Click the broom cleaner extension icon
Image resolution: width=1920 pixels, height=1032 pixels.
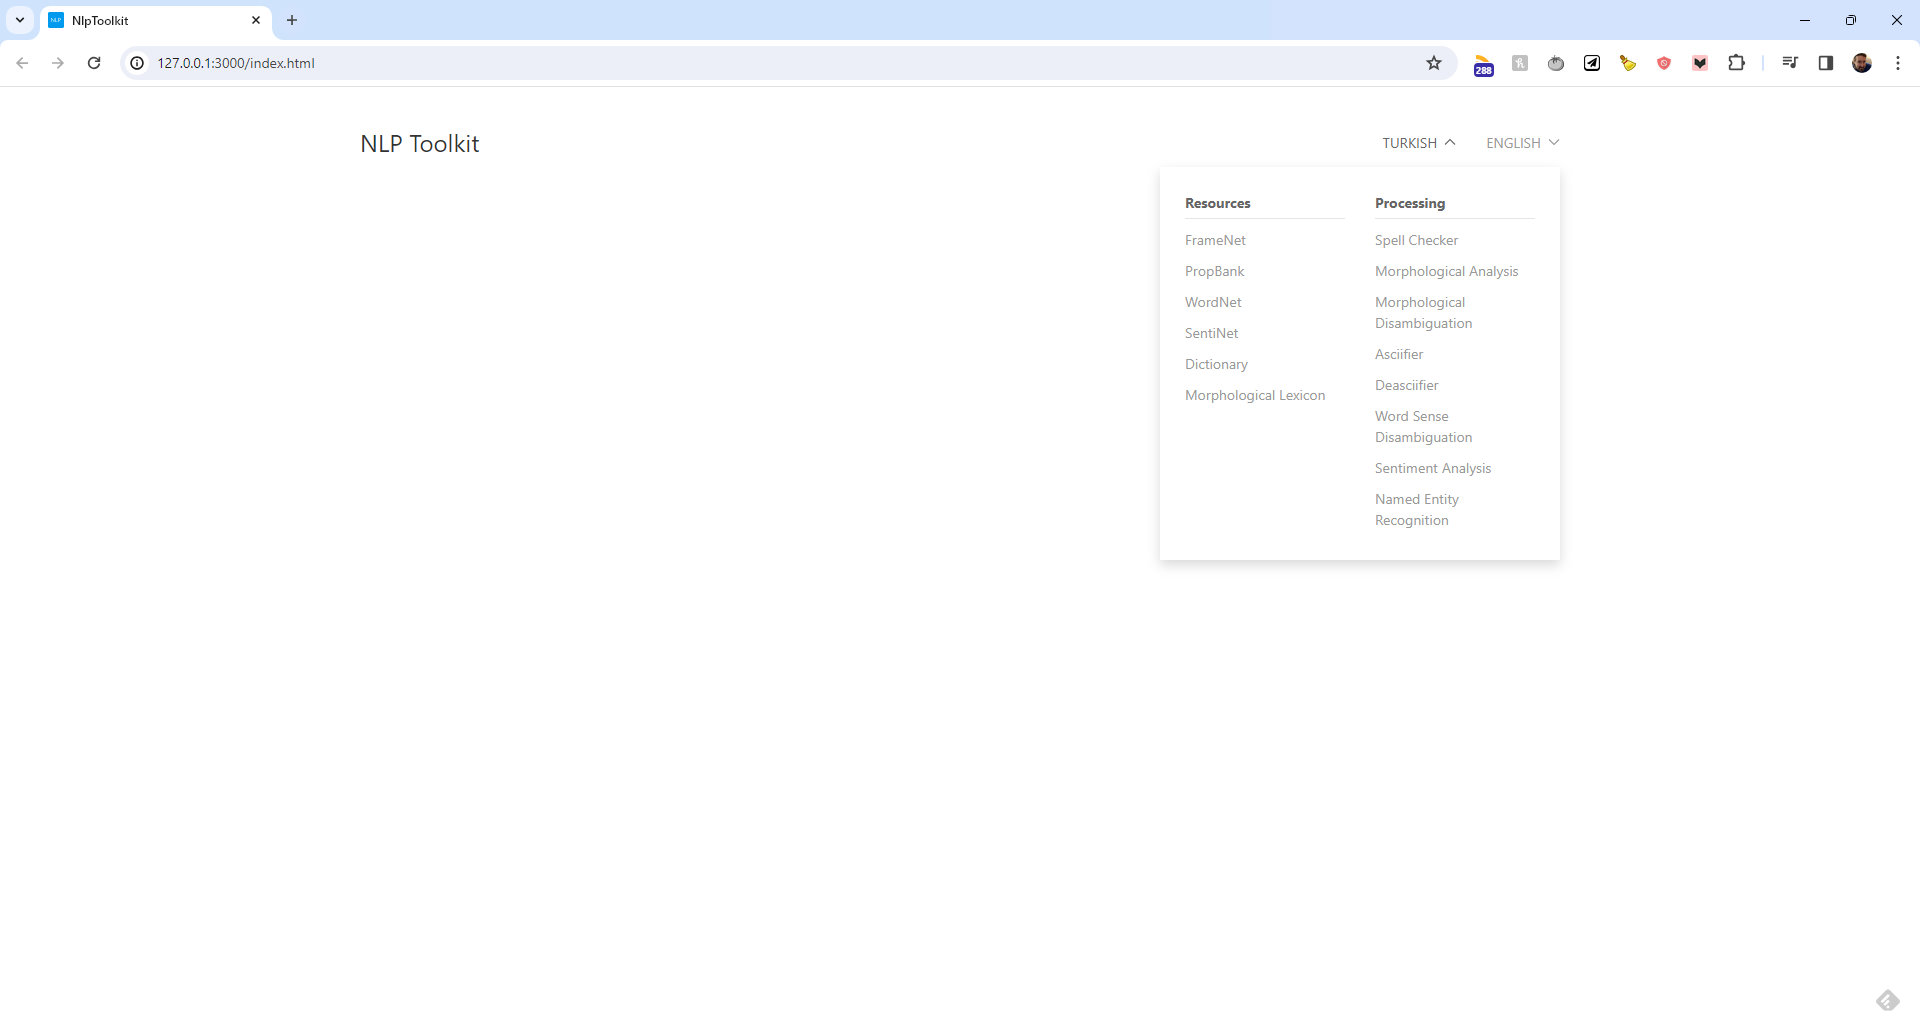[x=1627, y=62]
